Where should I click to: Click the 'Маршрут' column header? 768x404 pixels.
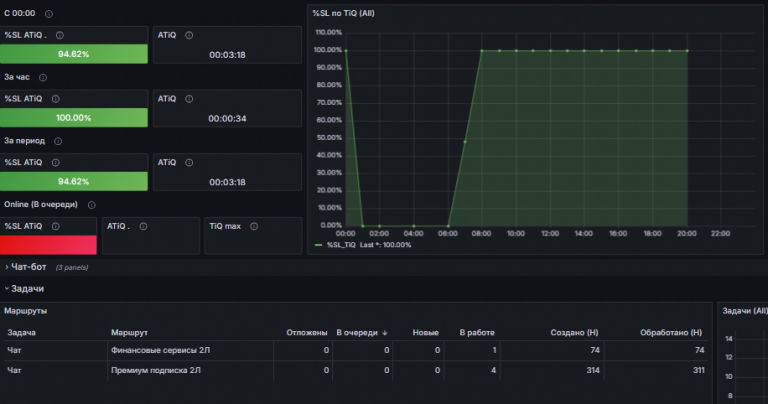pyautogui.click(x=129, y=333)
